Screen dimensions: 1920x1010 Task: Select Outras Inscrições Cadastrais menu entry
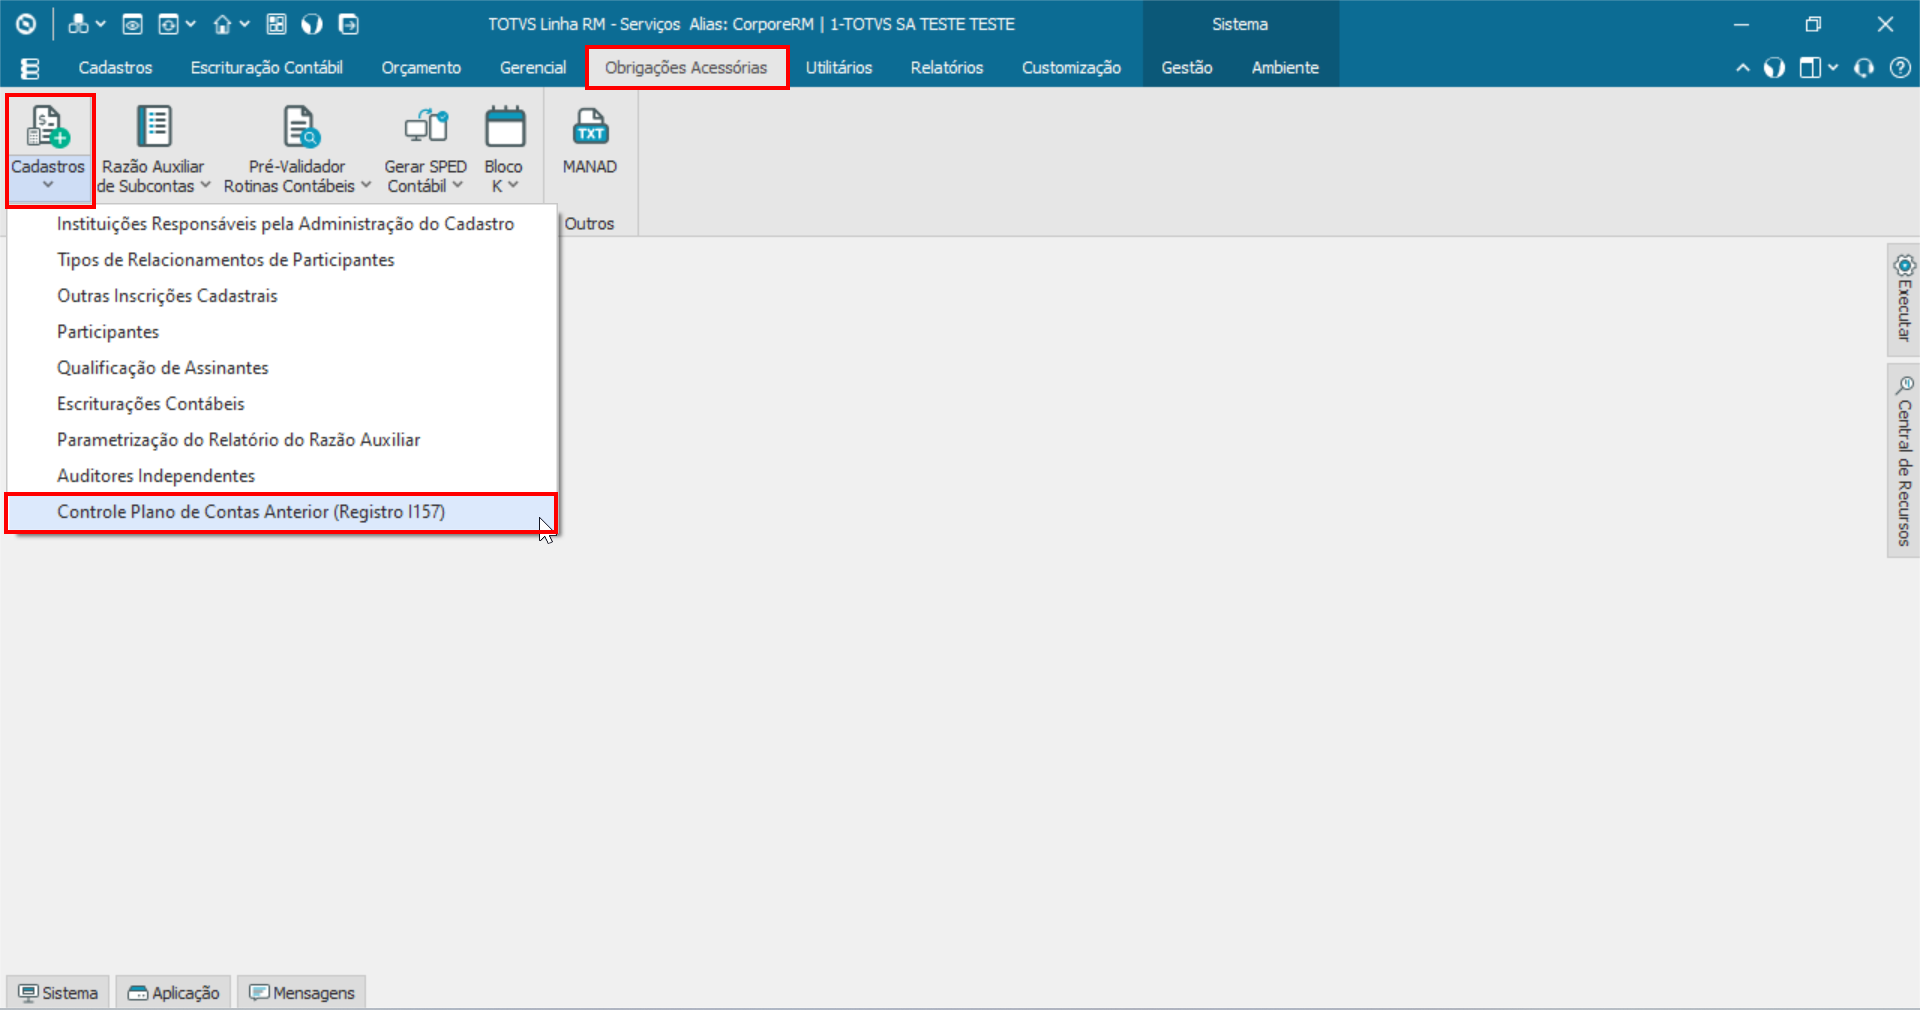pyautogui.click(x=282, y=296)
